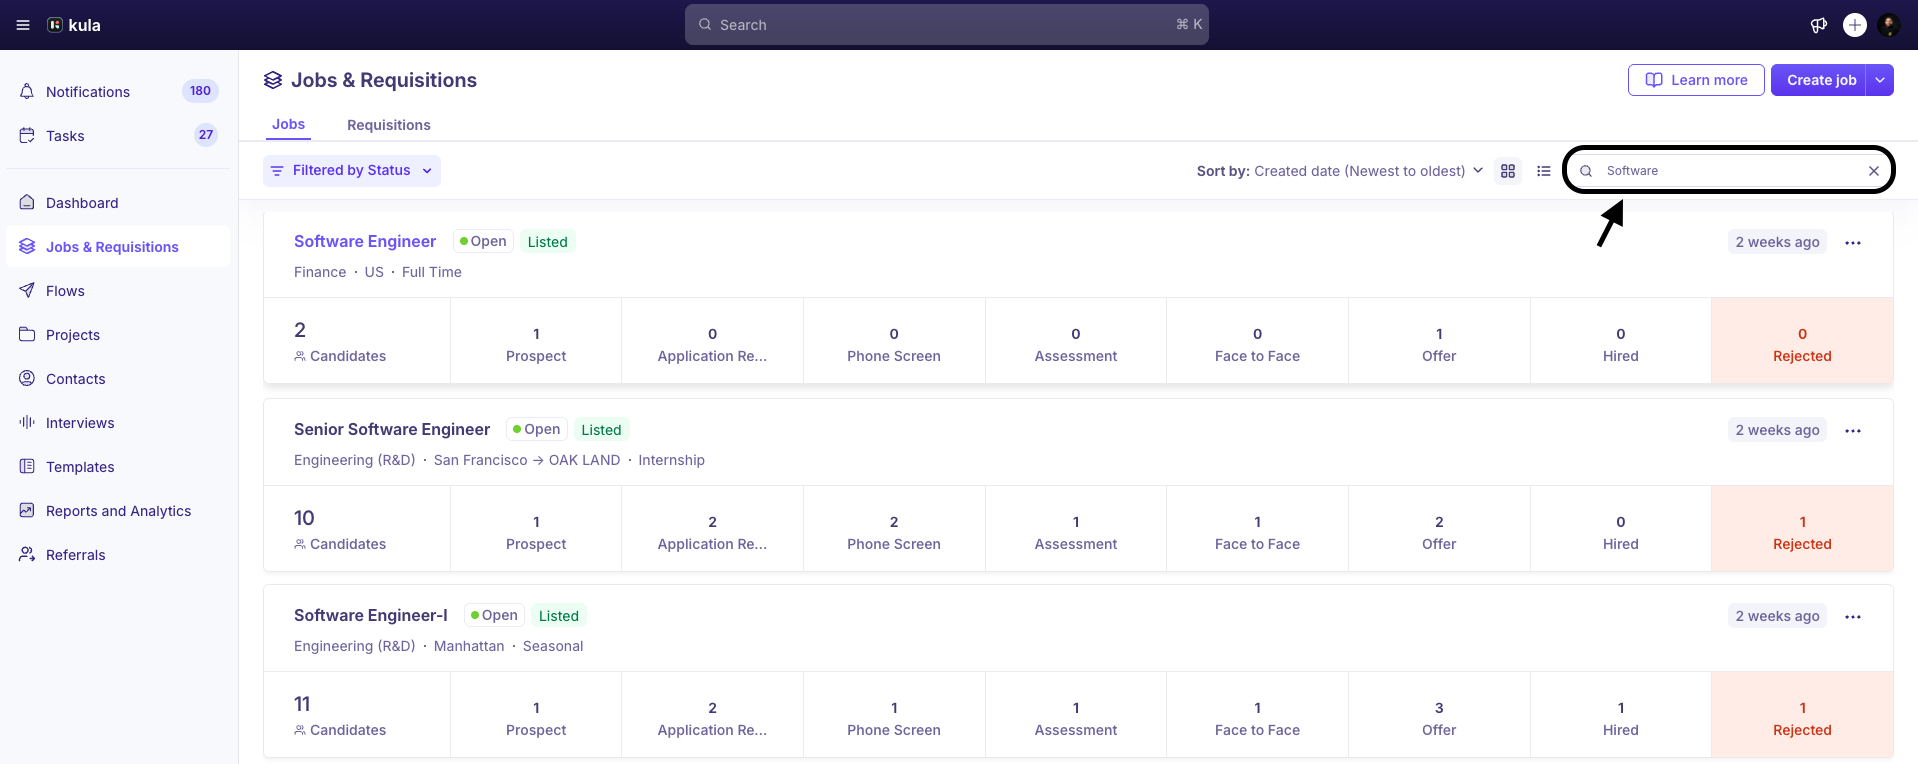This screenshot has height=764, width=1918.
Task: Open more options for Software Engineer-I job
Action: point(1853,617)
